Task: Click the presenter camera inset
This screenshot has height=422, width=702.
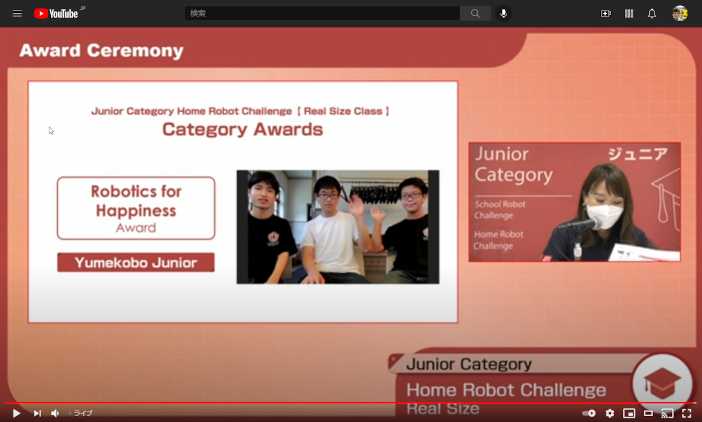Action: pos(574,202)
